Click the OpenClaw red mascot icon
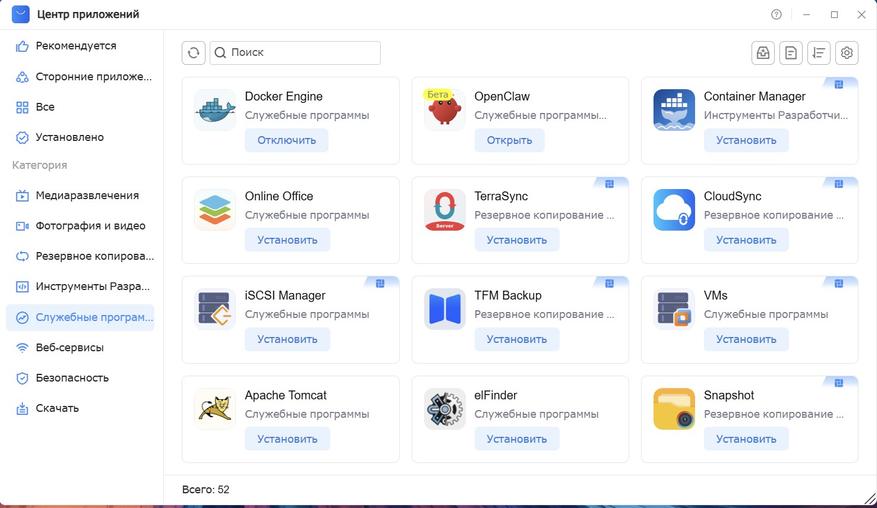Screen dimensions: 877x508 pyautogui.click(x=445, y=110)
